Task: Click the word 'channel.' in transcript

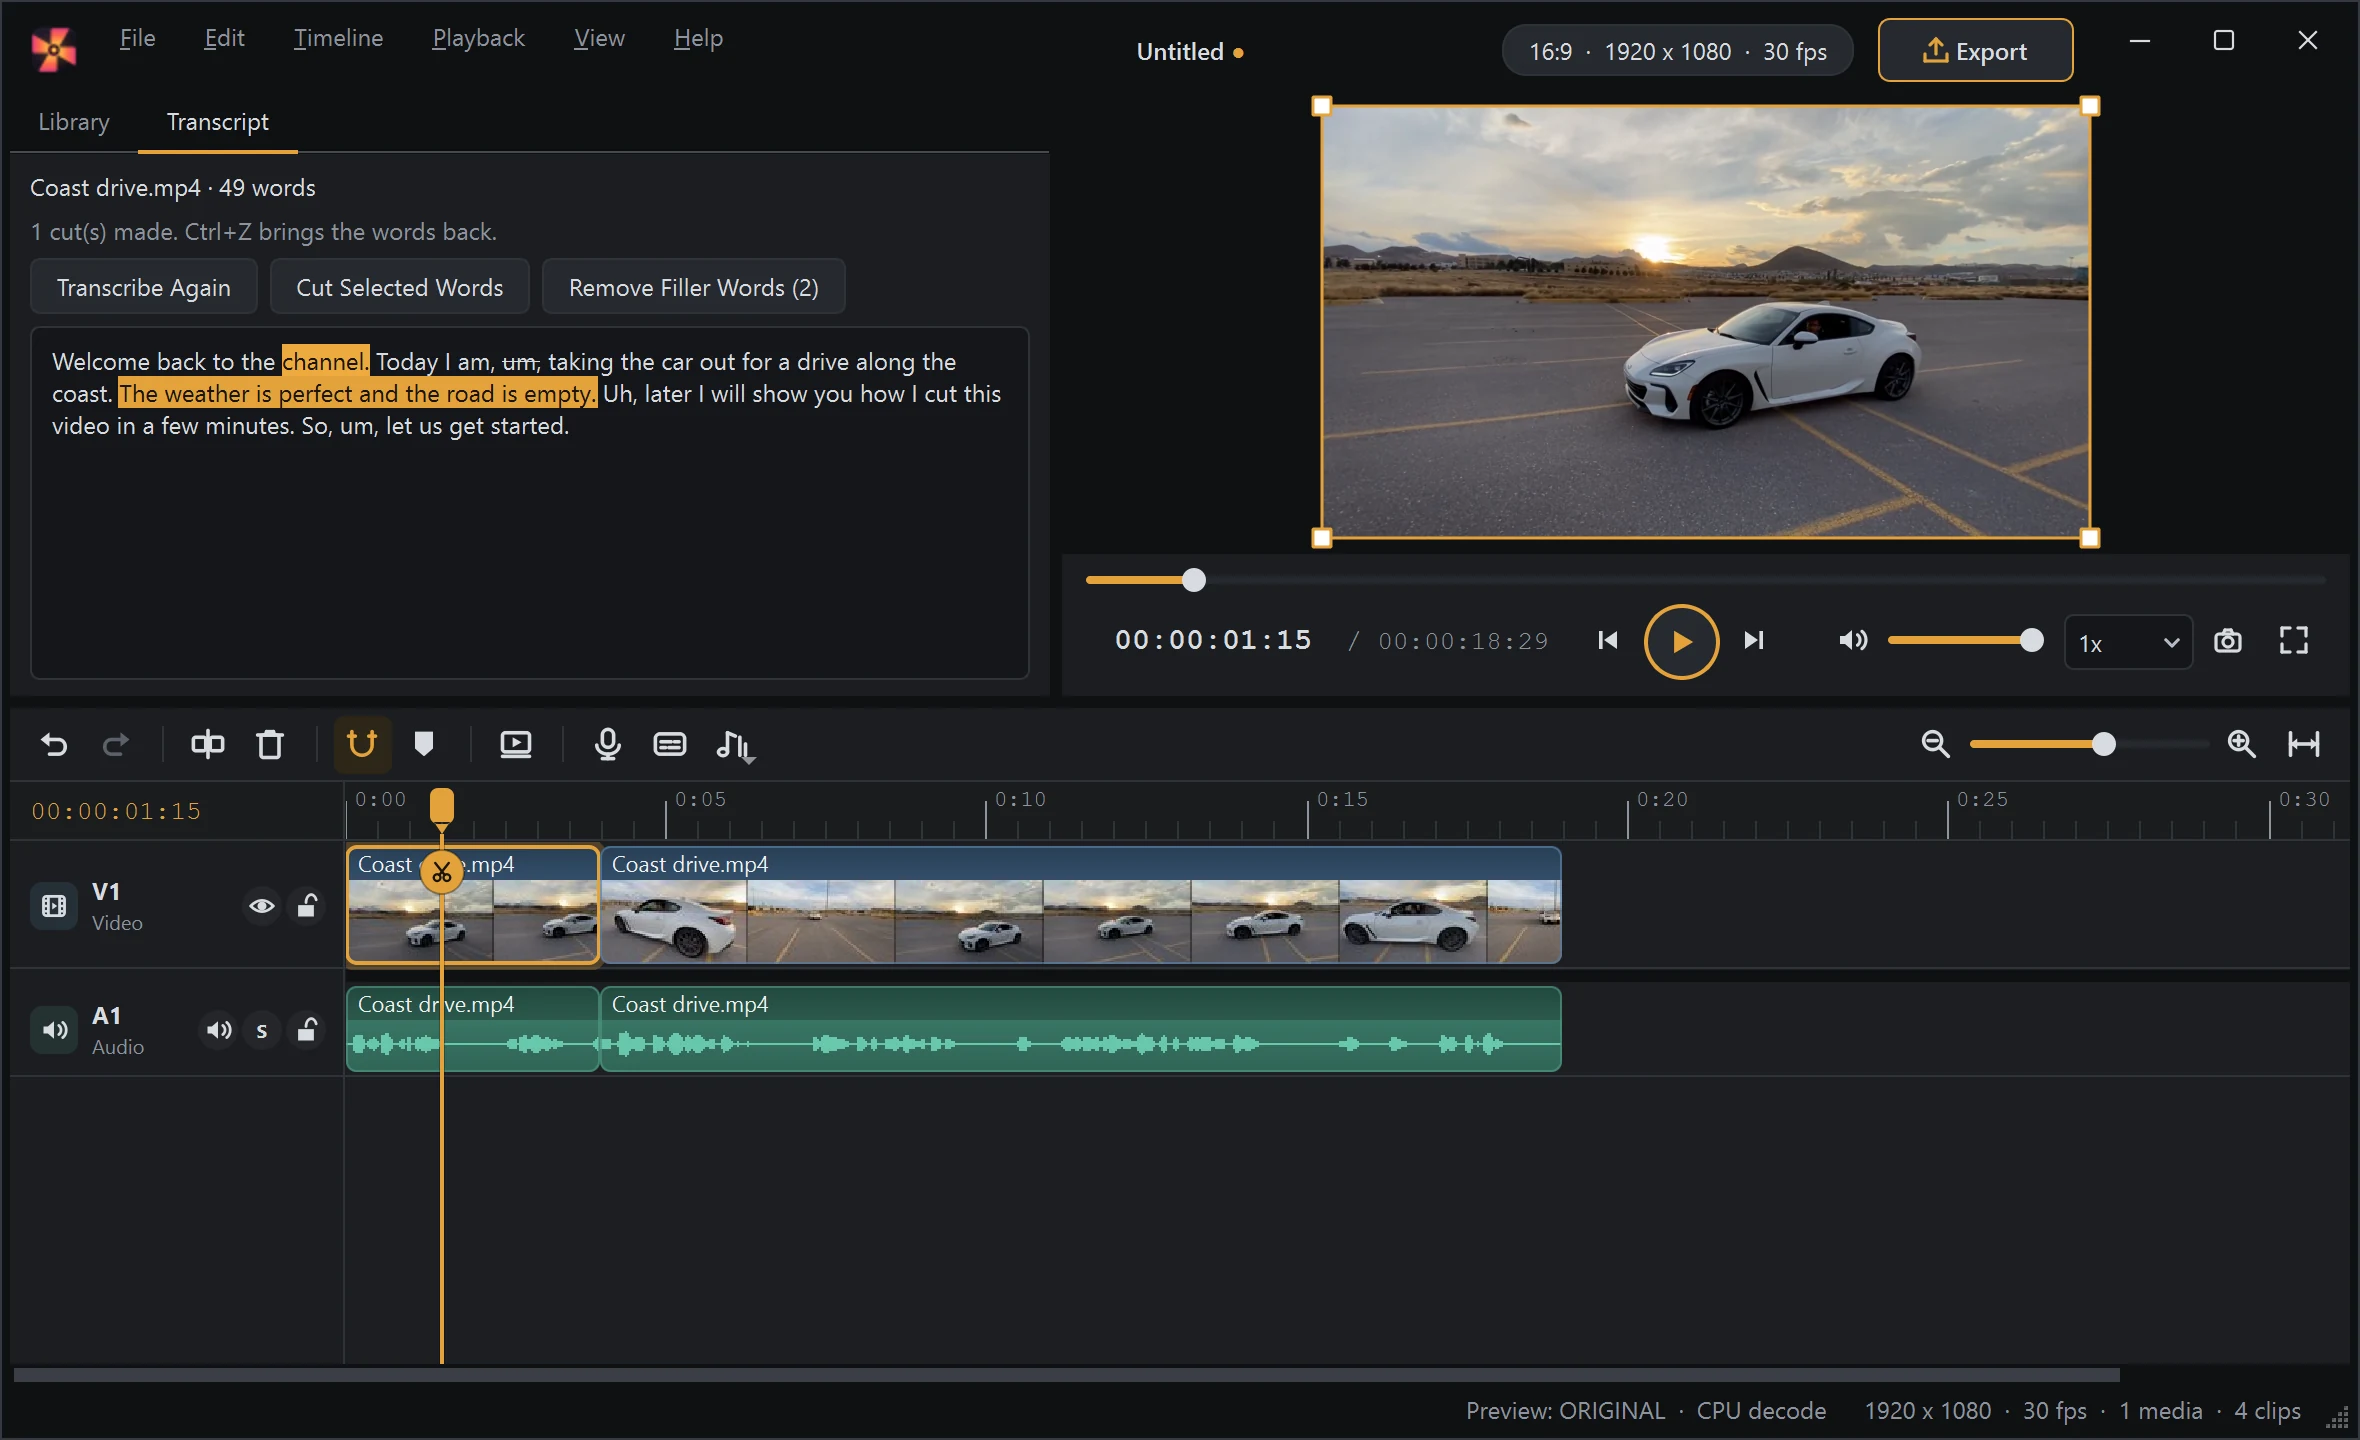Action: click(x=325, y=362)
